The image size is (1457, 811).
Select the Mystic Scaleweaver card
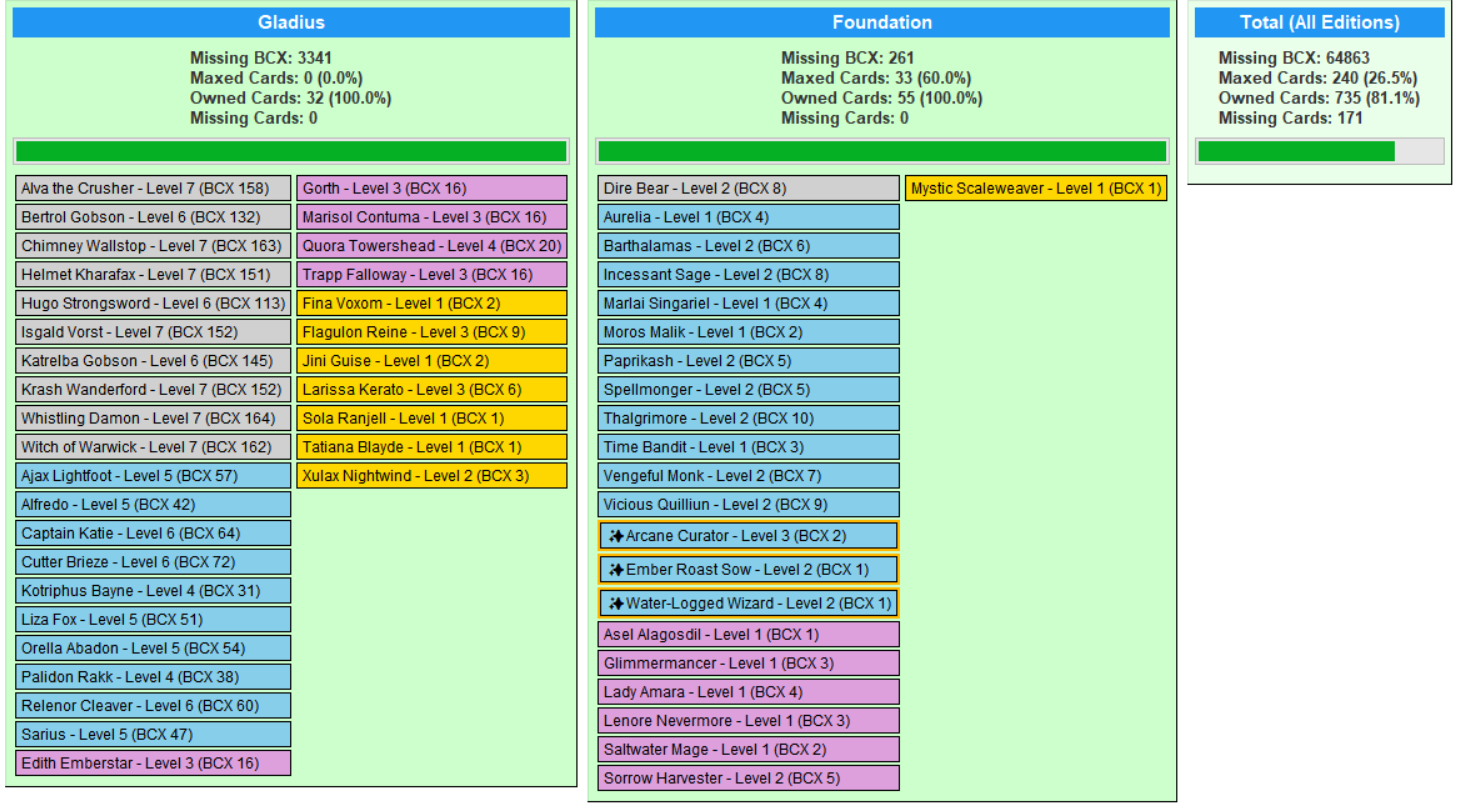coord(1036,188)
